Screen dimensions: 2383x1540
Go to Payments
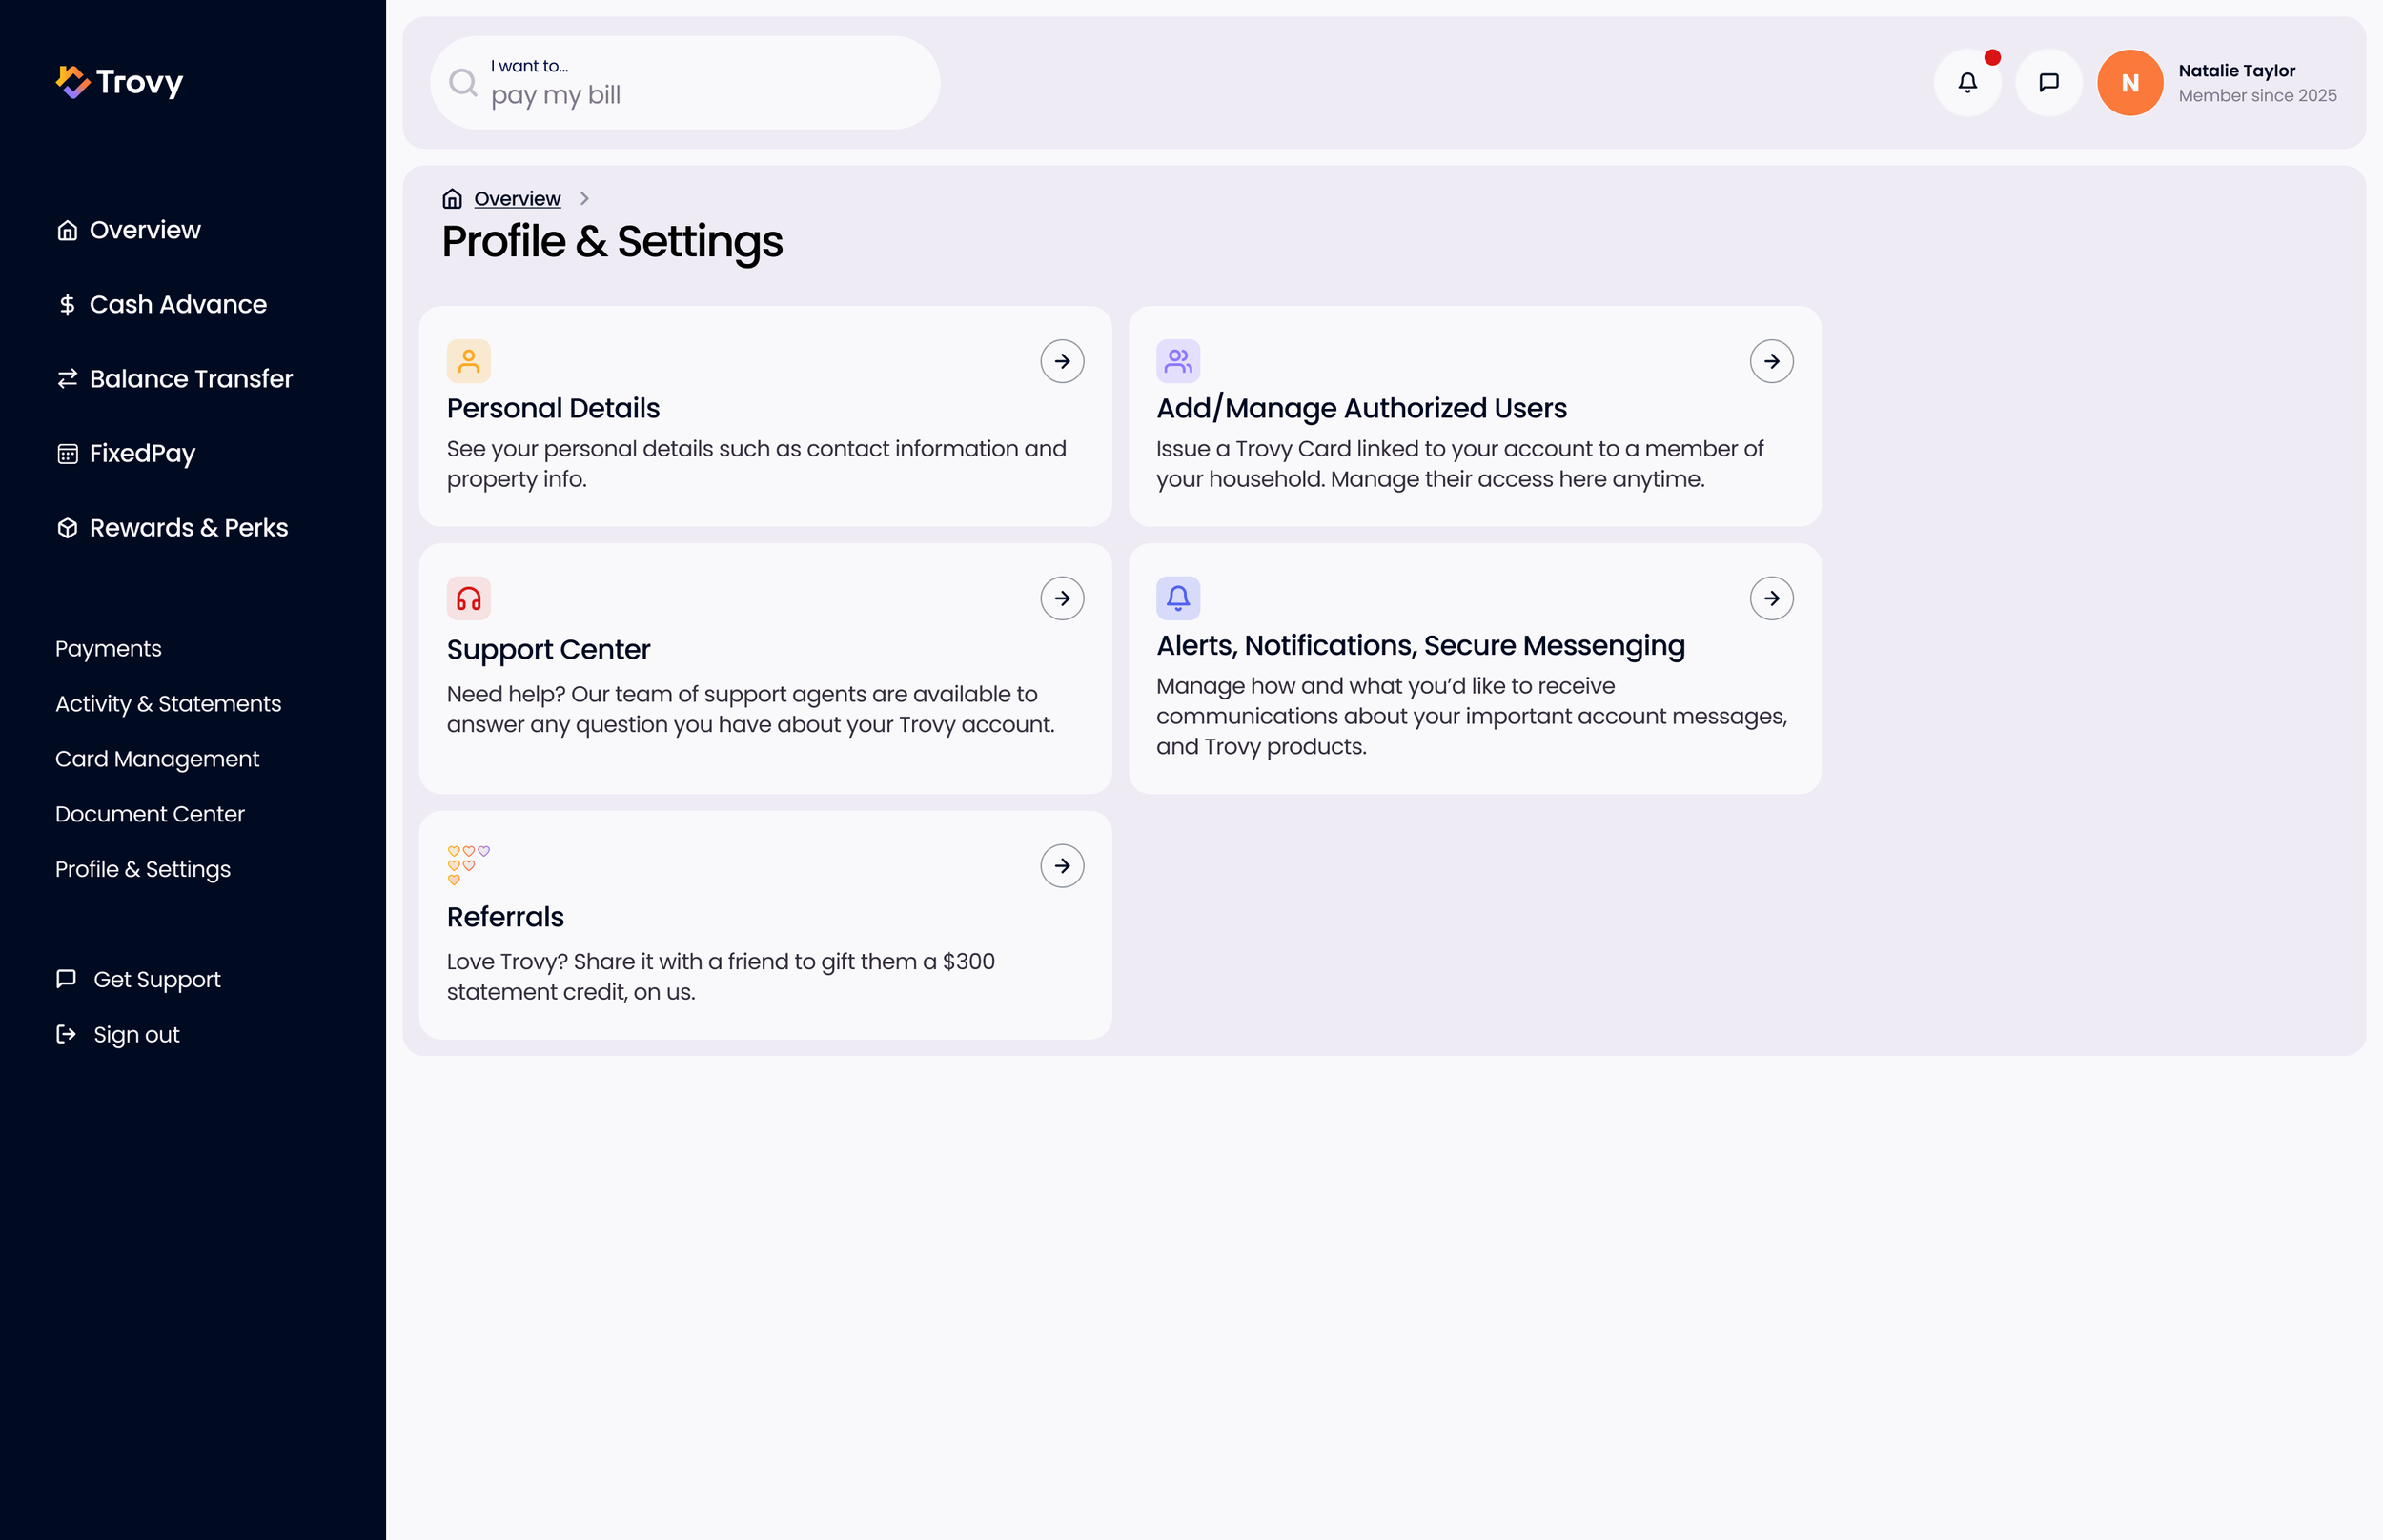pyautogui.click(x=108, y=649)
